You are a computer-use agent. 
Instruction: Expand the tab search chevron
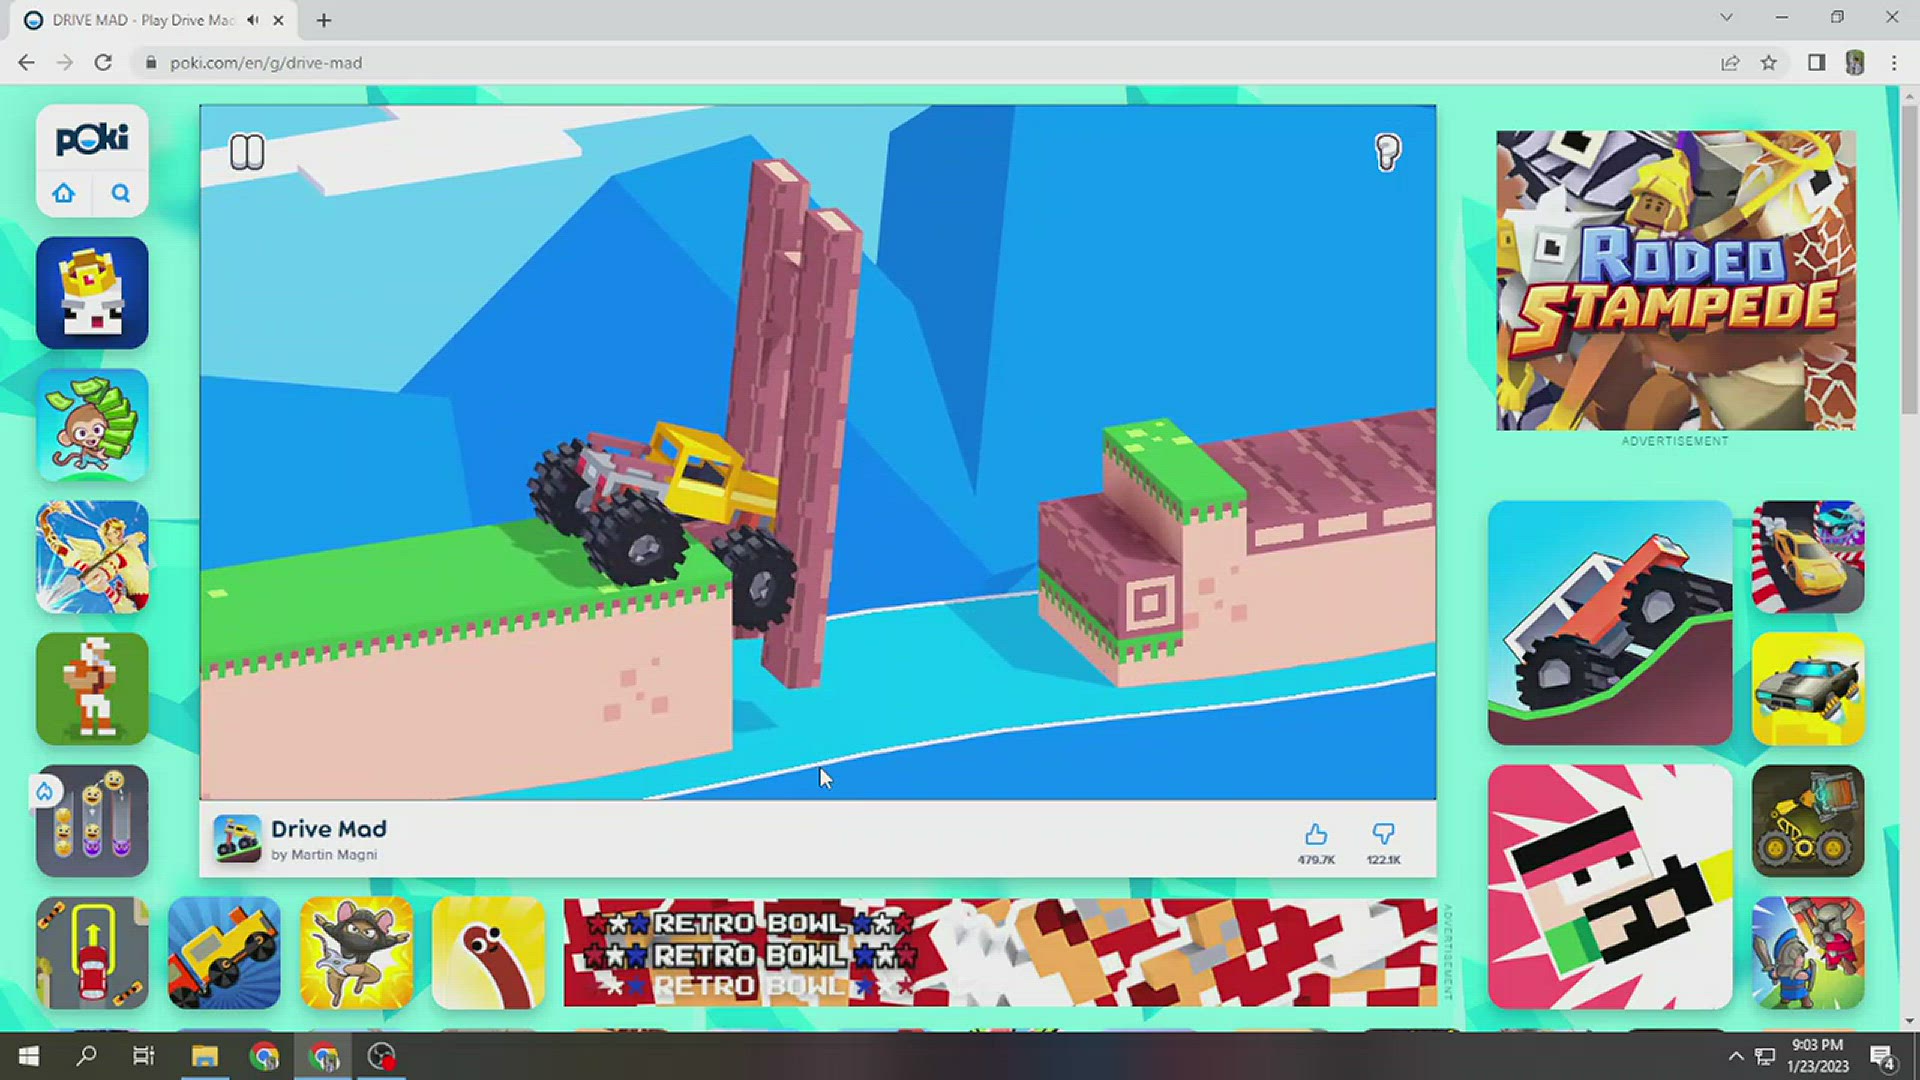coord(1726,18)
